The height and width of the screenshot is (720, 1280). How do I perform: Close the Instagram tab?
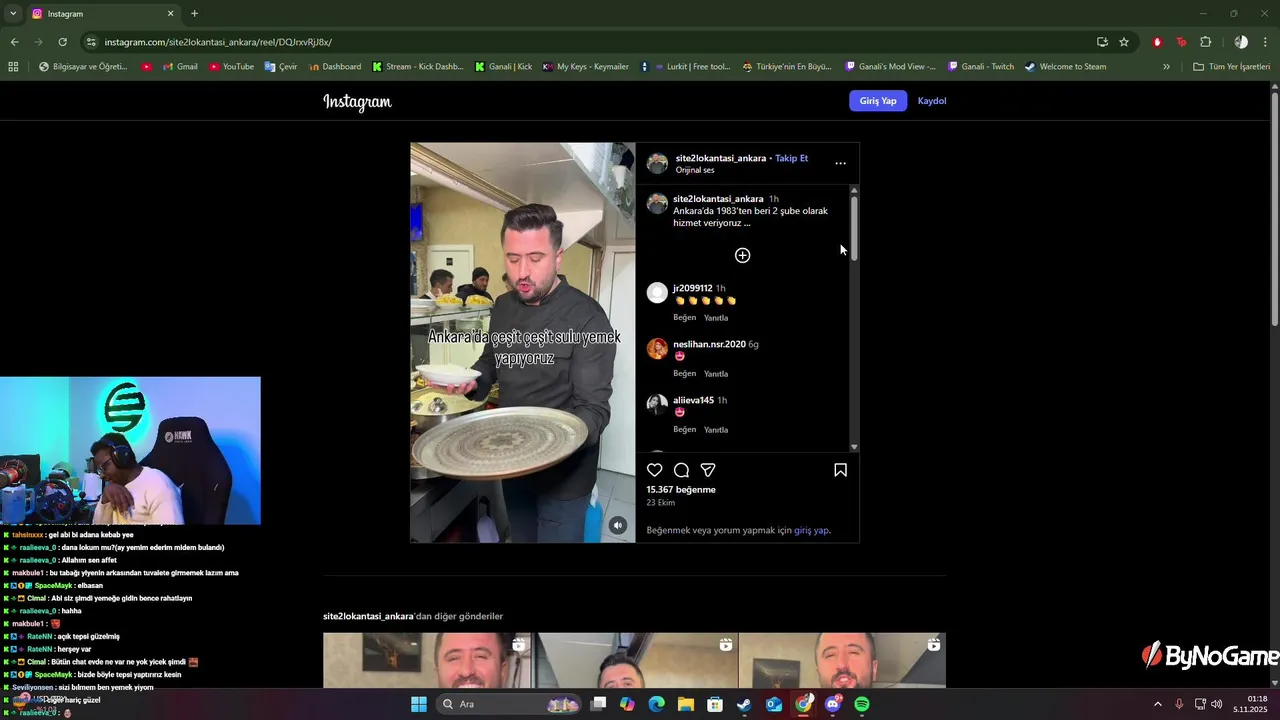[x=170, y=13]
